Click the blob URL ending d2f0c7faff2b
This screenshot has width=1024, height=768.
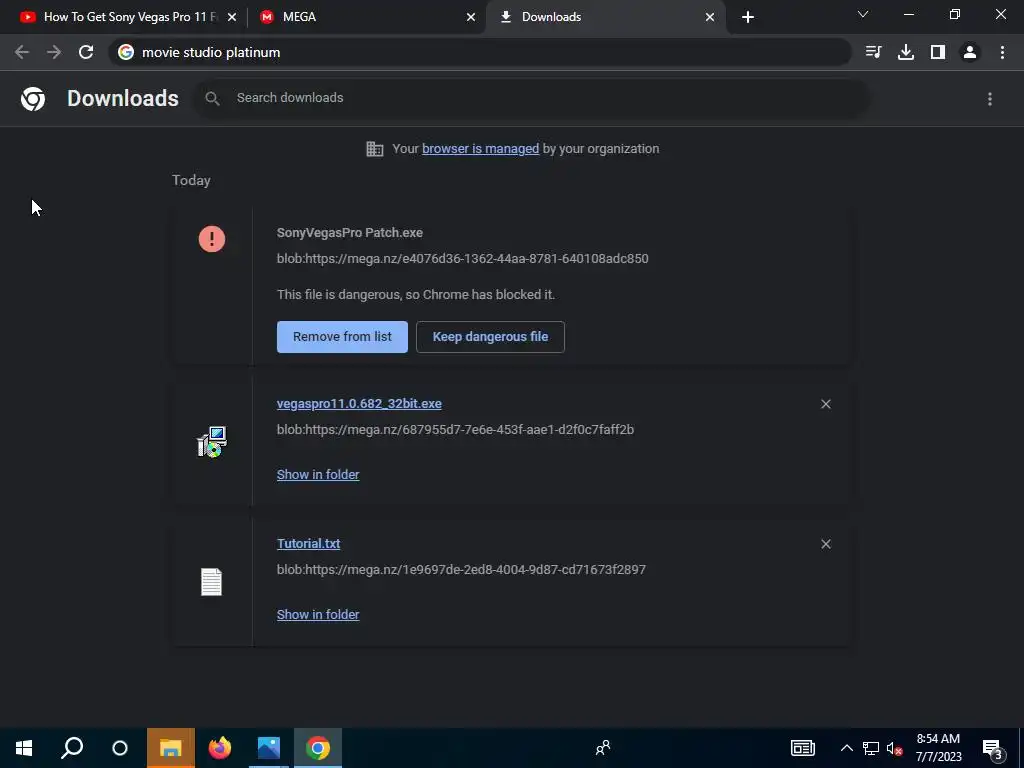pyautogui.click(x=455, y=430)
